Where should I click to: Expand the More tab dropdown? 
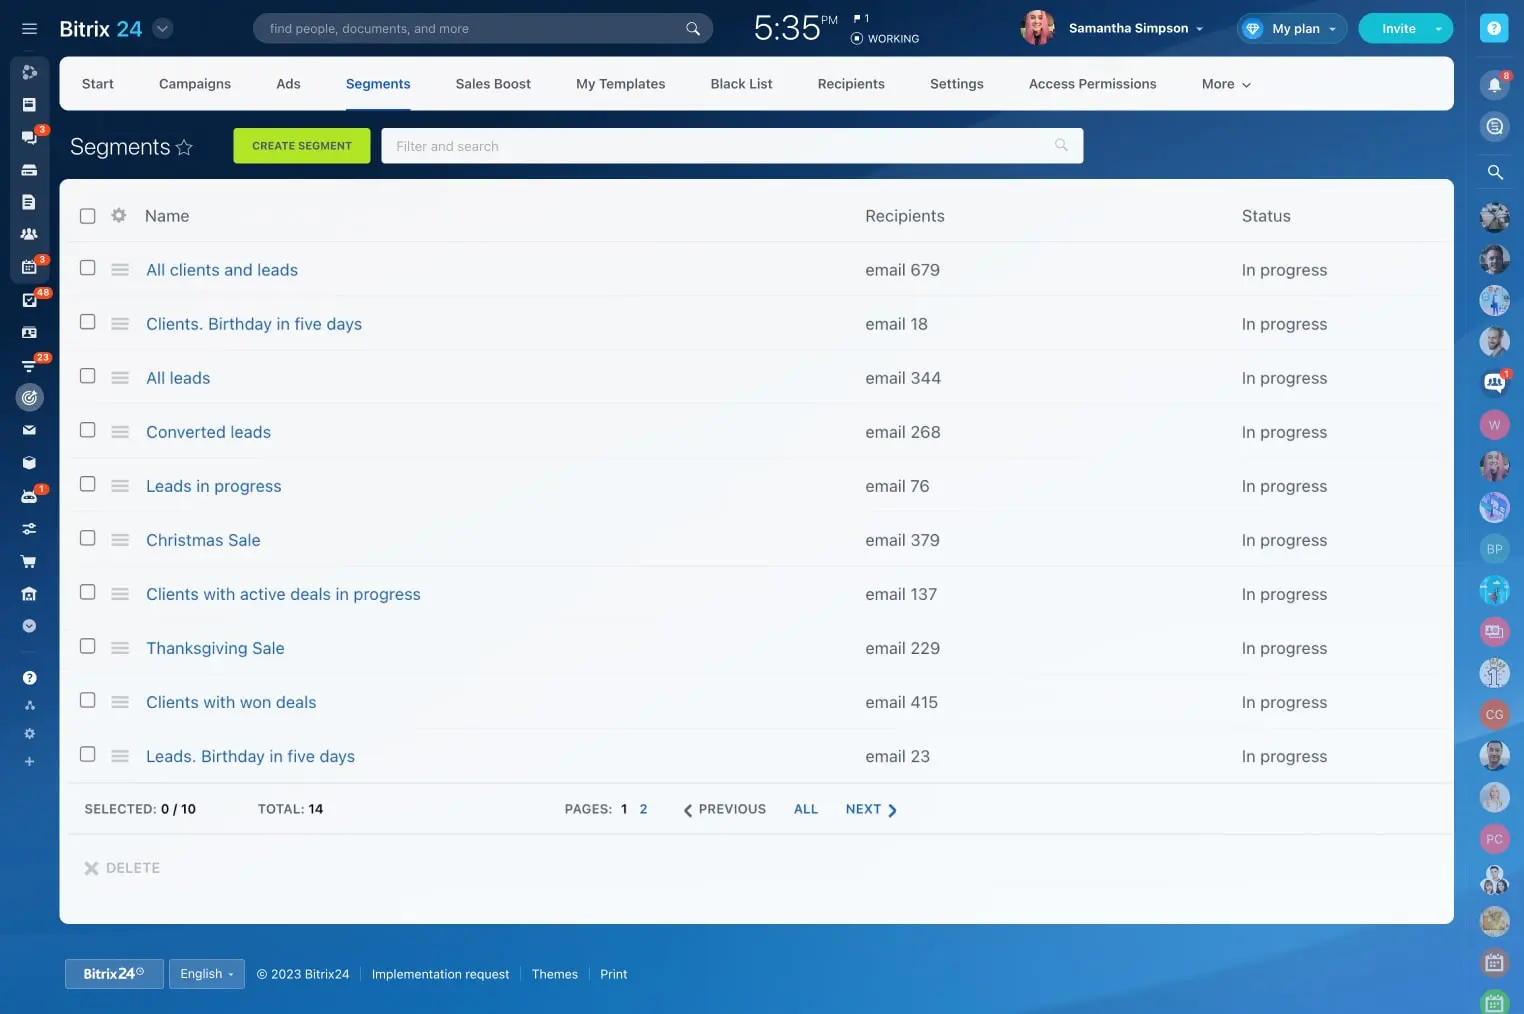click(1225, 84)
